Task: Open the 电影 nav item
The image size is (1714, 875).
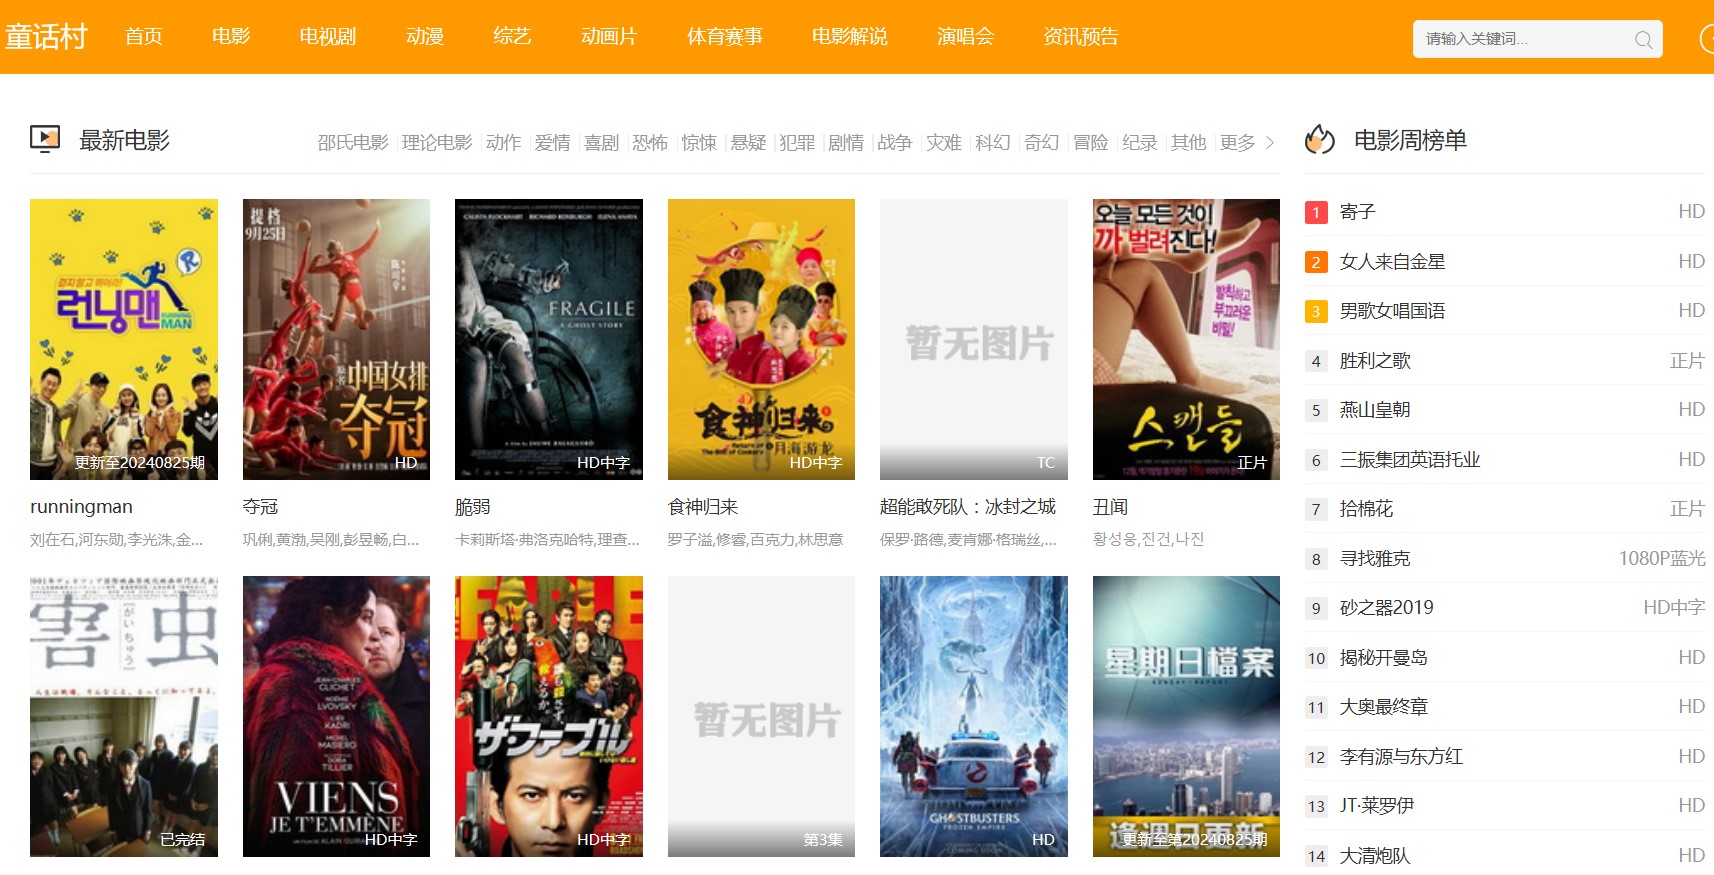Action: click(231, 37)
